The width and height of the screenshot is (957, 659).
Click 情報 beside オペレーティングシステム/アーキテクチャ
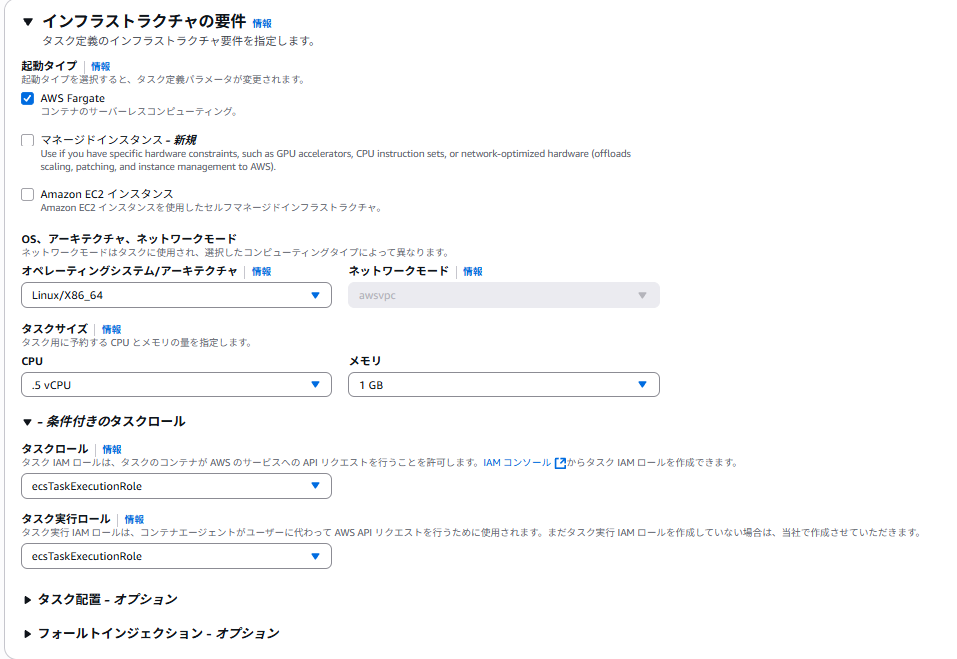261,272
